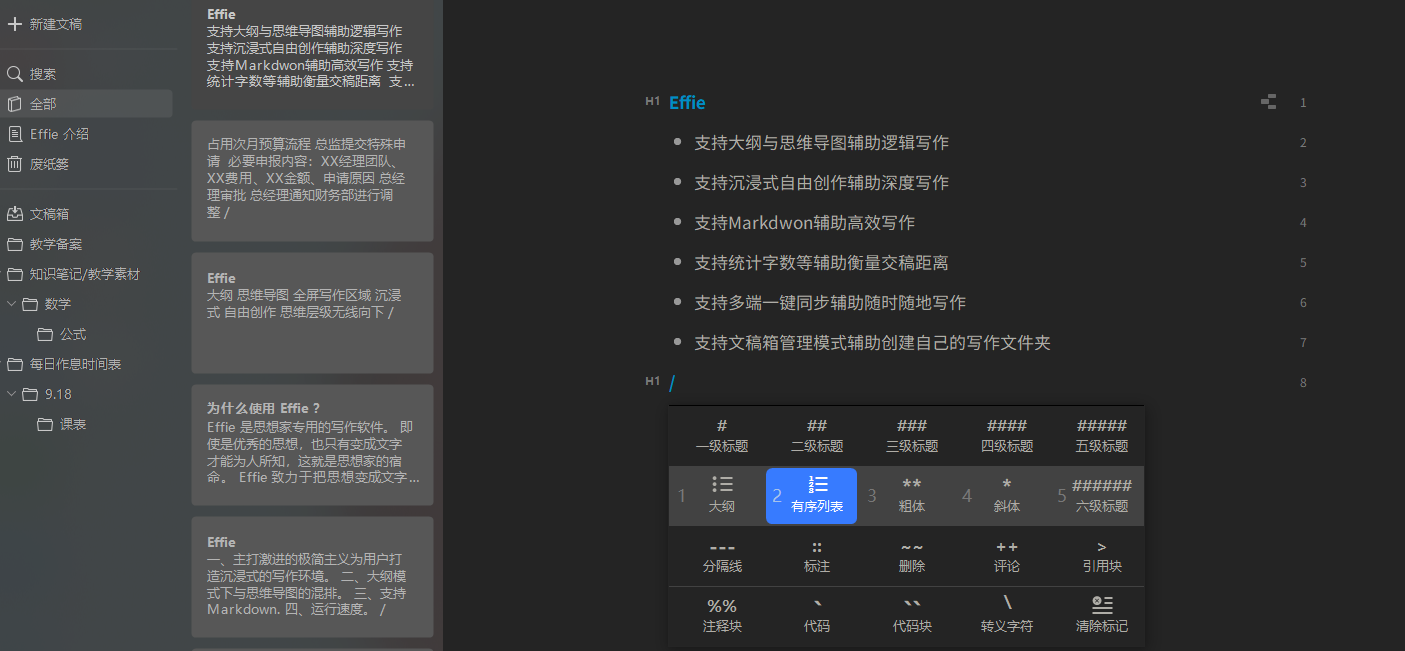Insert a 注释块 comment block
1405x651 pixels.
coord(722,616)
